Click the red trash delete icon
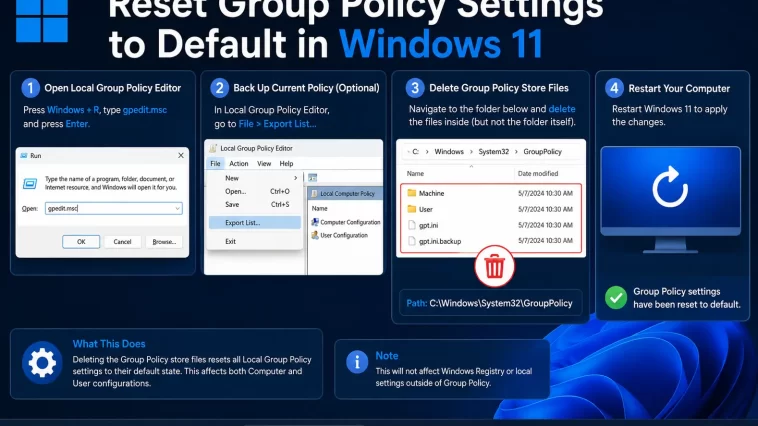Screen dimensions: 758x426 pyautogui.click(x=494, y=266)
